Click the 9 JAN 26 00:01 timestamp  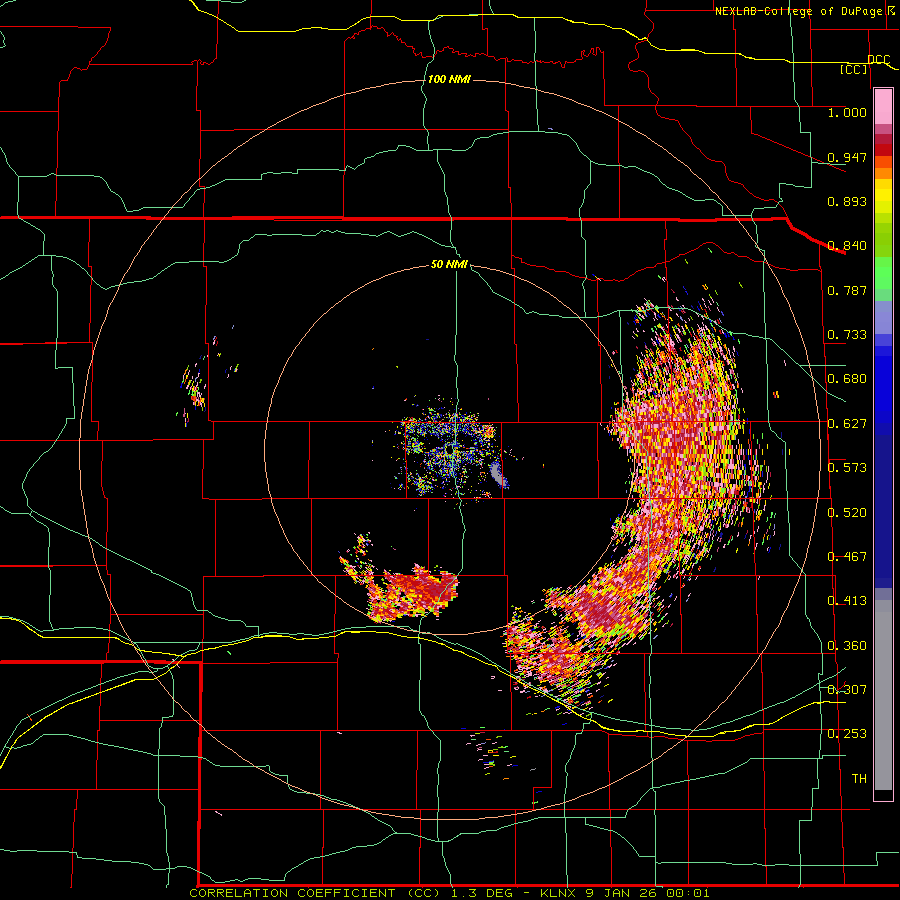point(647,893)
